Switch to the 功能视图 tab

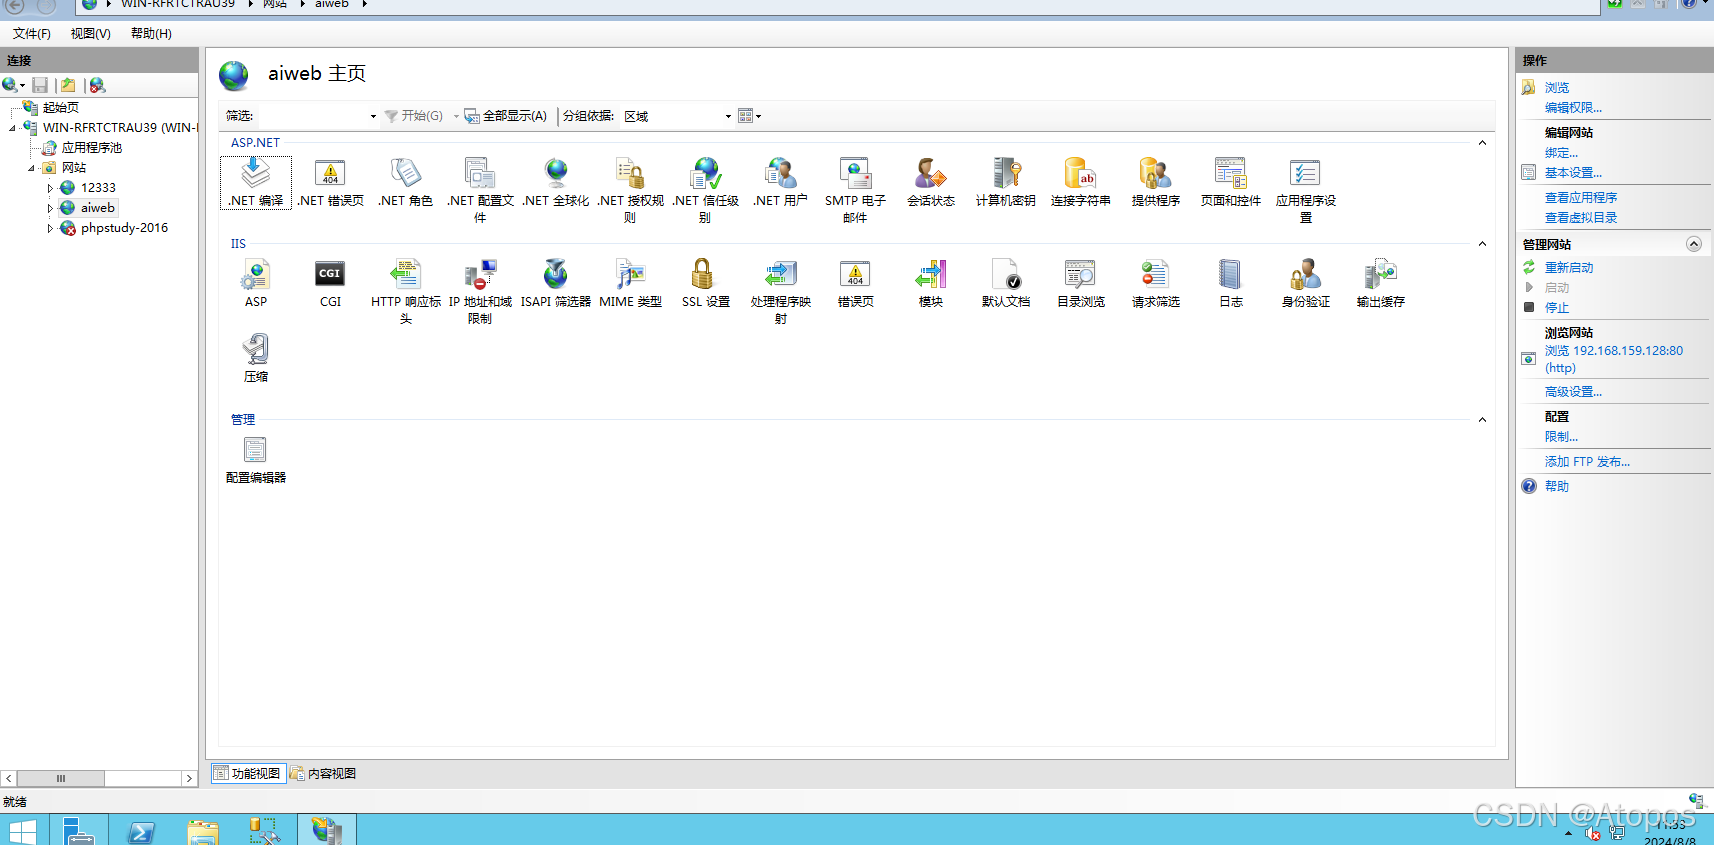pos(248,773)
